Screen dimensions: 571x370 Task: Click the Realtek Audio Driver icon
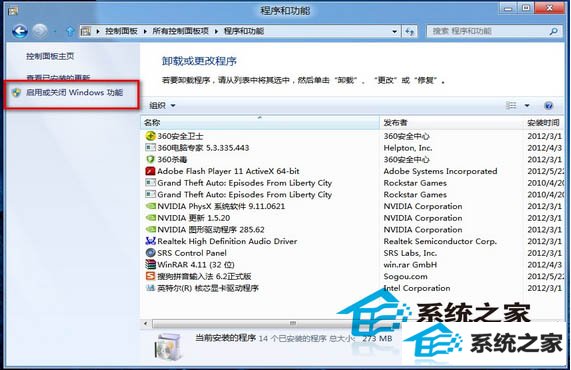(150, 241)
